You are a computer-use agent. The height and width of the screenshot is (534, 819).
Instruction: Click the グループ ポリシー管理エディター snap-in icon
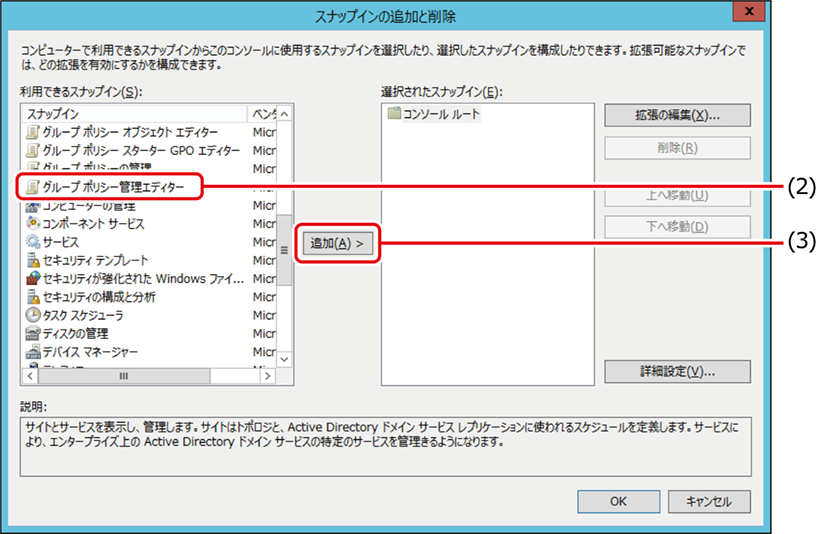(x=32, y=187)
